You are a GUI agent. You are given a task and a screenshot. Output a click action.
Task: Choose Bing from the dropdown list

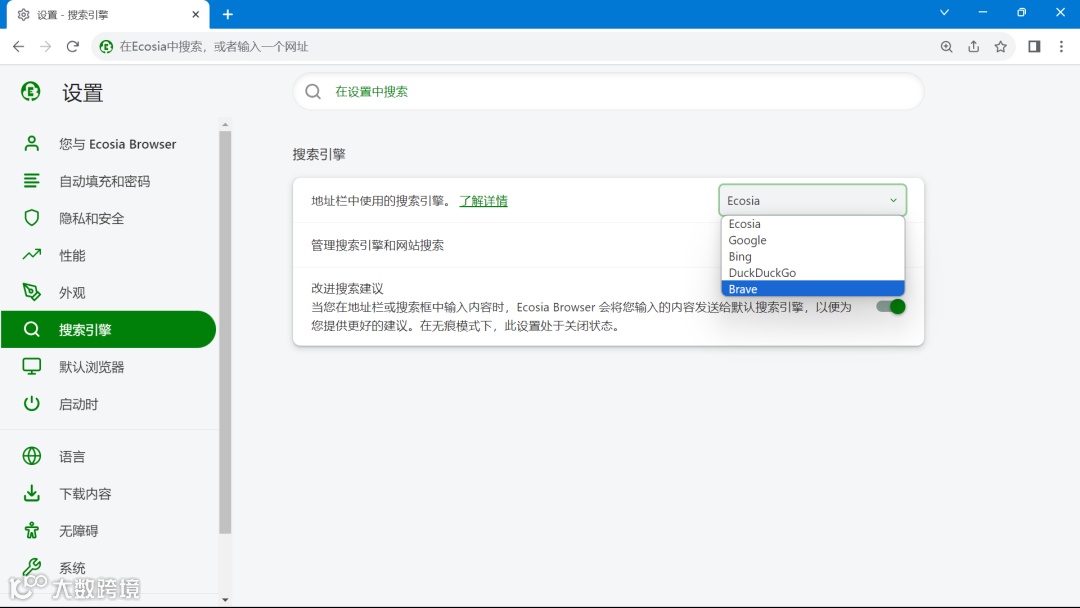point(813,257)
